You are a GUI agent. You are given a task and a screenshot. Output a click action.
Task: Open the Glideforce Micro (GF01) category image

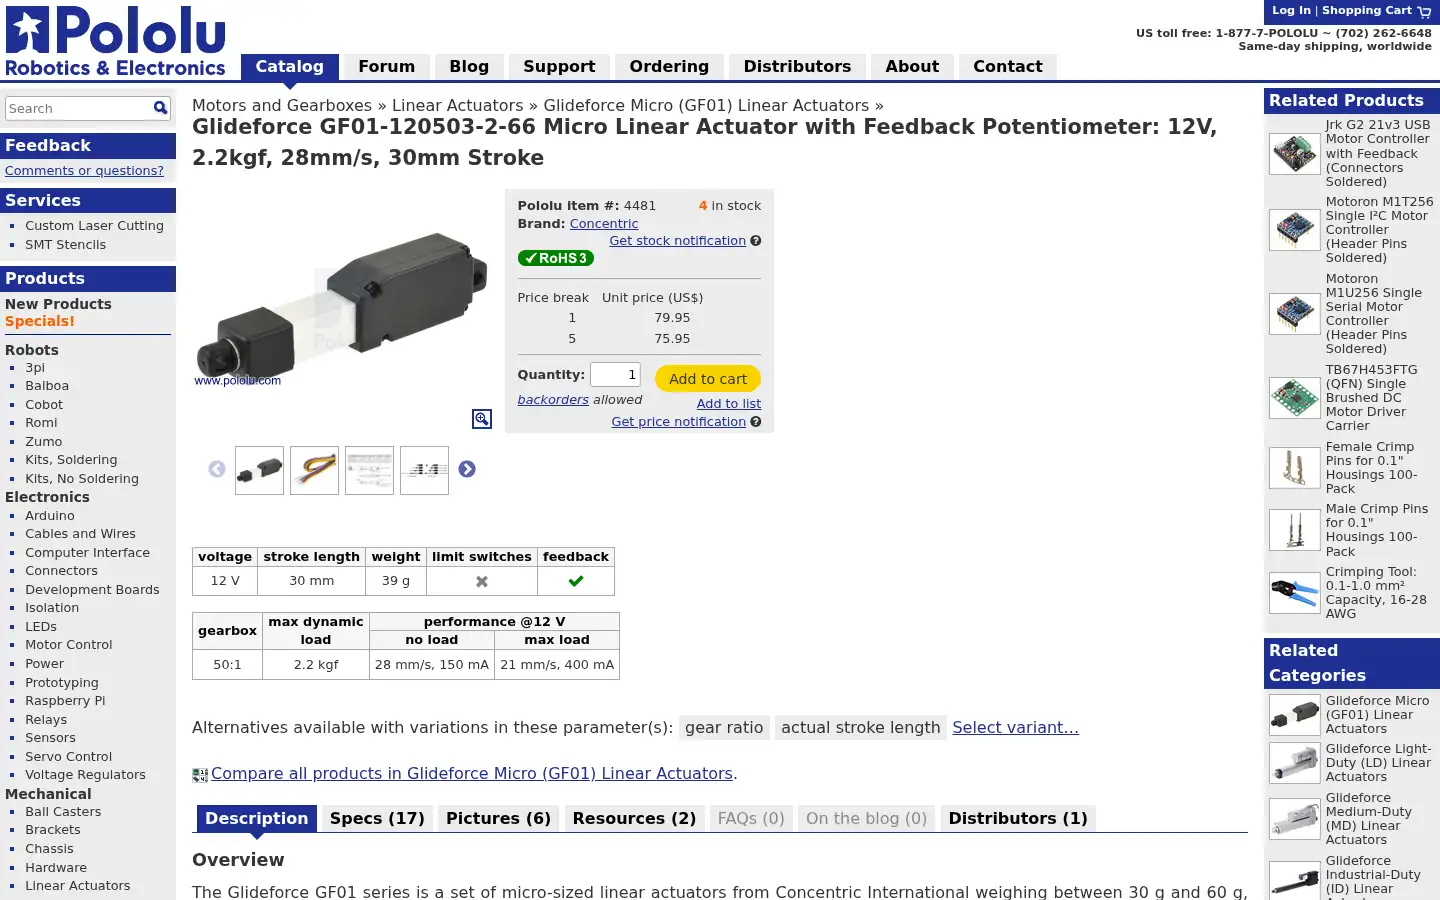(1295, 715)
